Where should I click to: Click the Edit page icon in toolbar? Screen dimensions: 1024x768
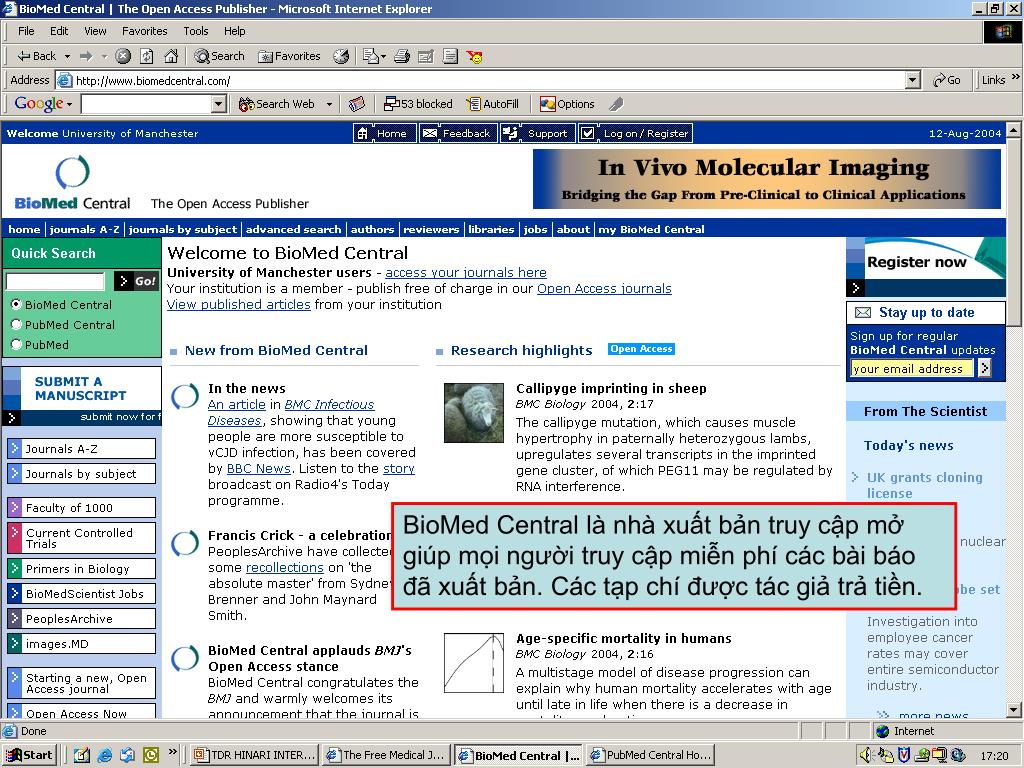click(x=426, y=56)
